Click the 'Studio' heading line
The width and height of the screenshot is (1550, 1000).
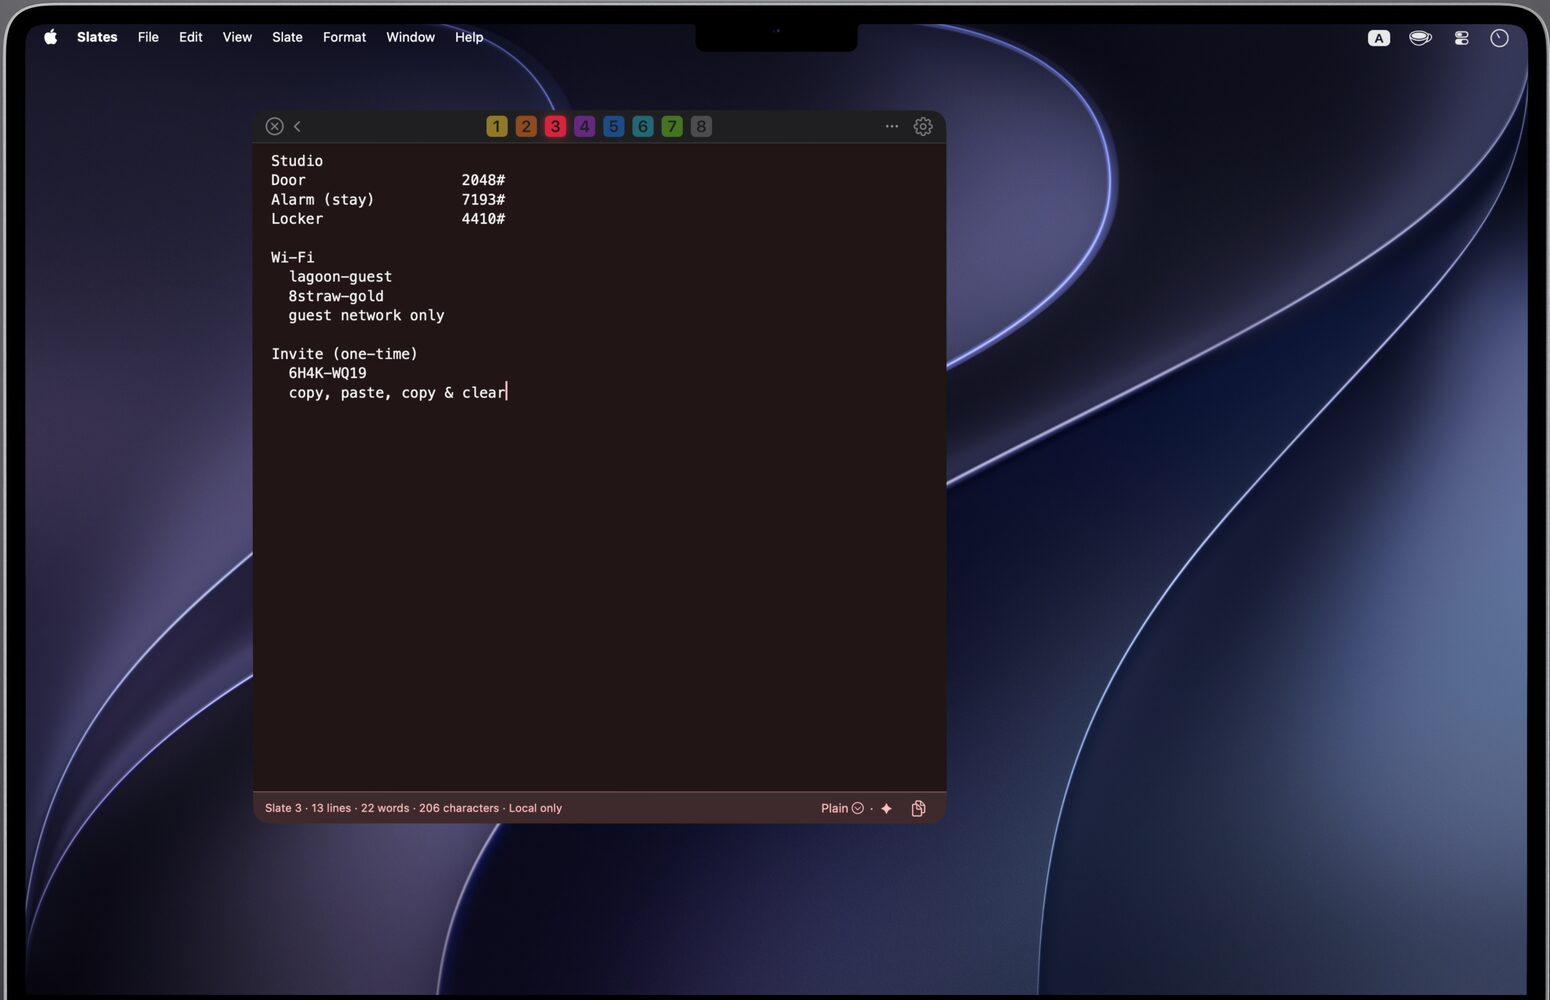coord(297,161)
